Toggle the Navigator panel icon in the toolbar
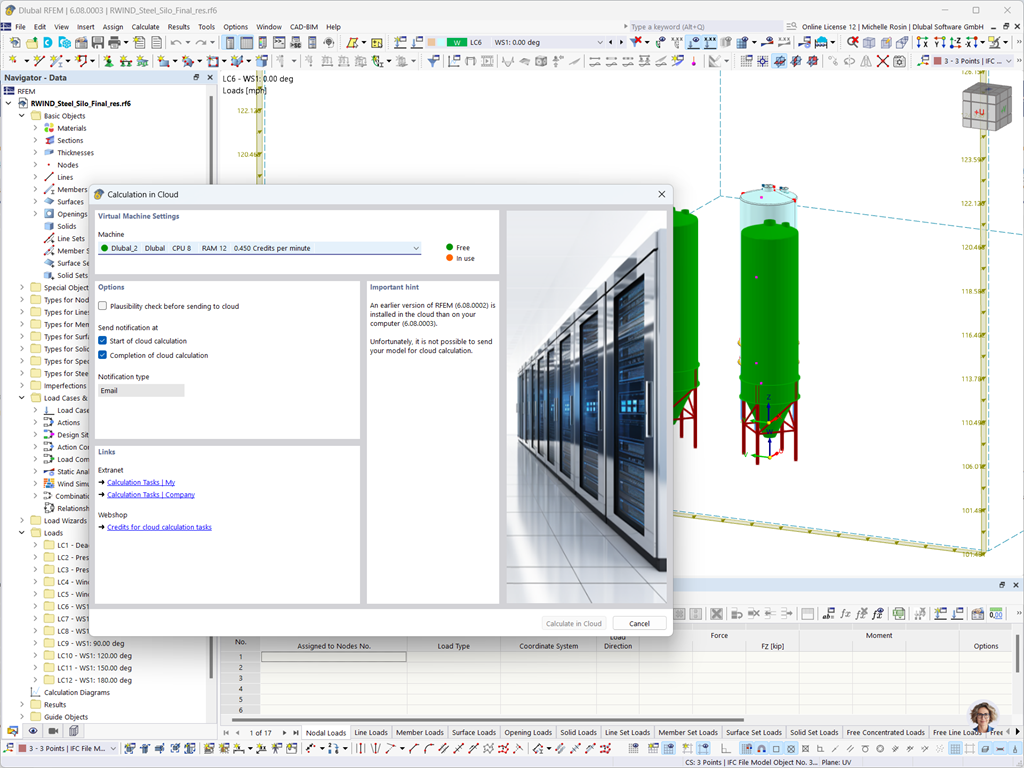This screenshot has height=768, width=1024. (230, 42)
